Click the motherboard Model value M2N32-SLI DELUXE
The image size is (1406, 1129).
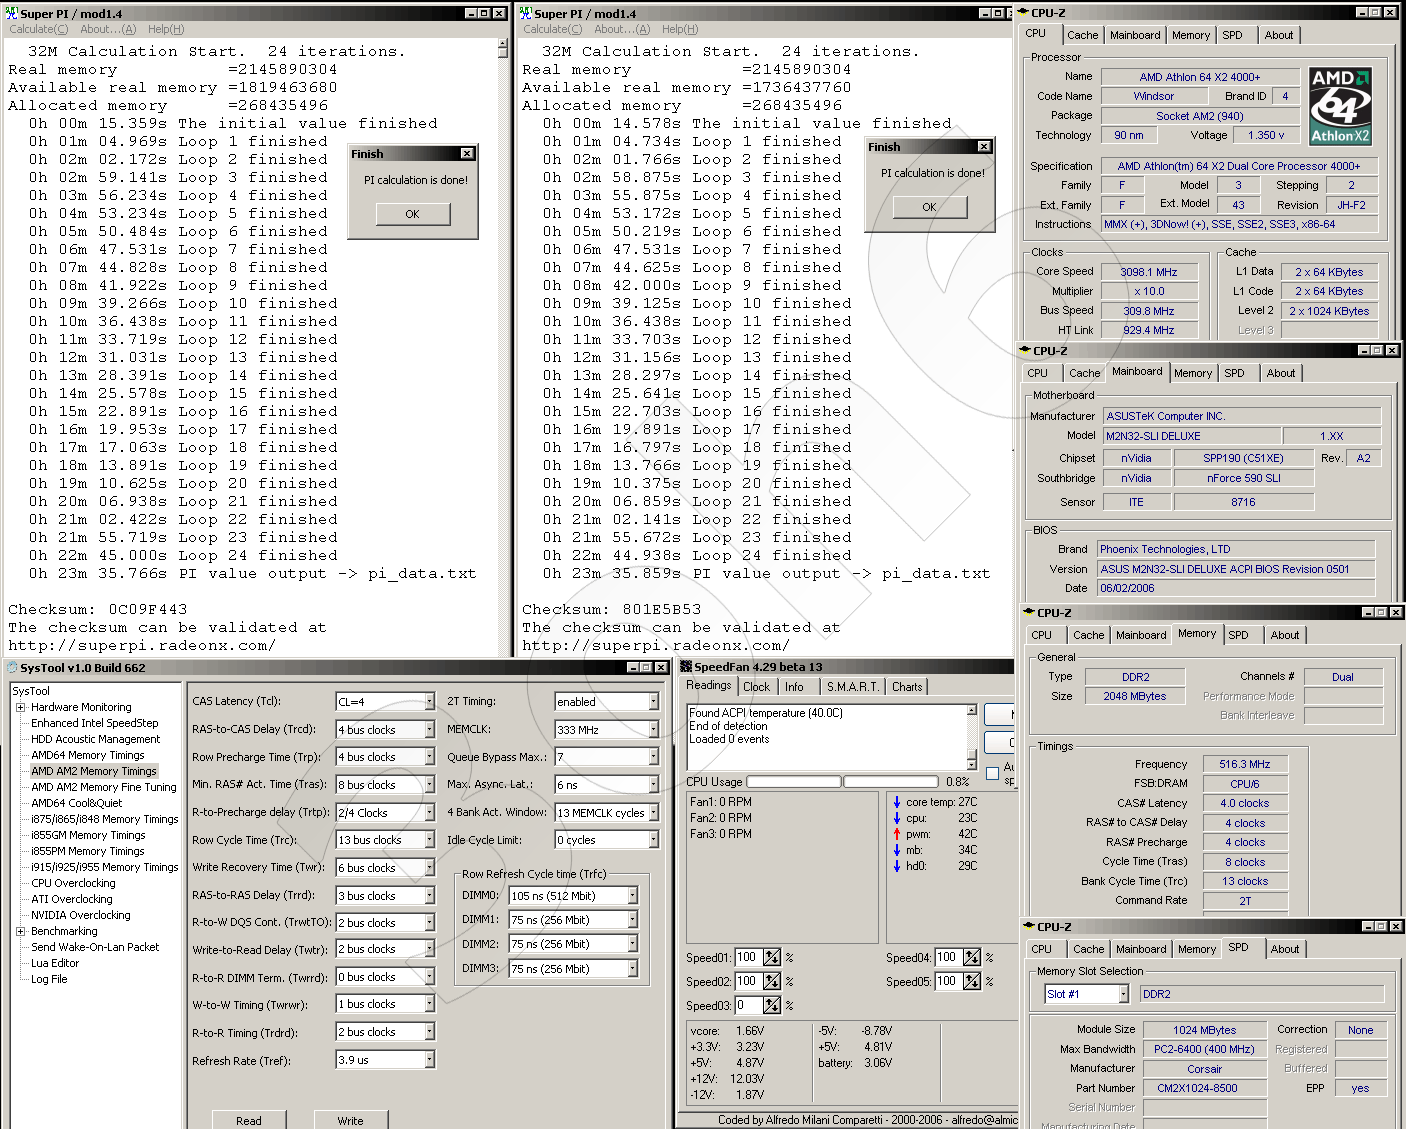coord(1192,436)
